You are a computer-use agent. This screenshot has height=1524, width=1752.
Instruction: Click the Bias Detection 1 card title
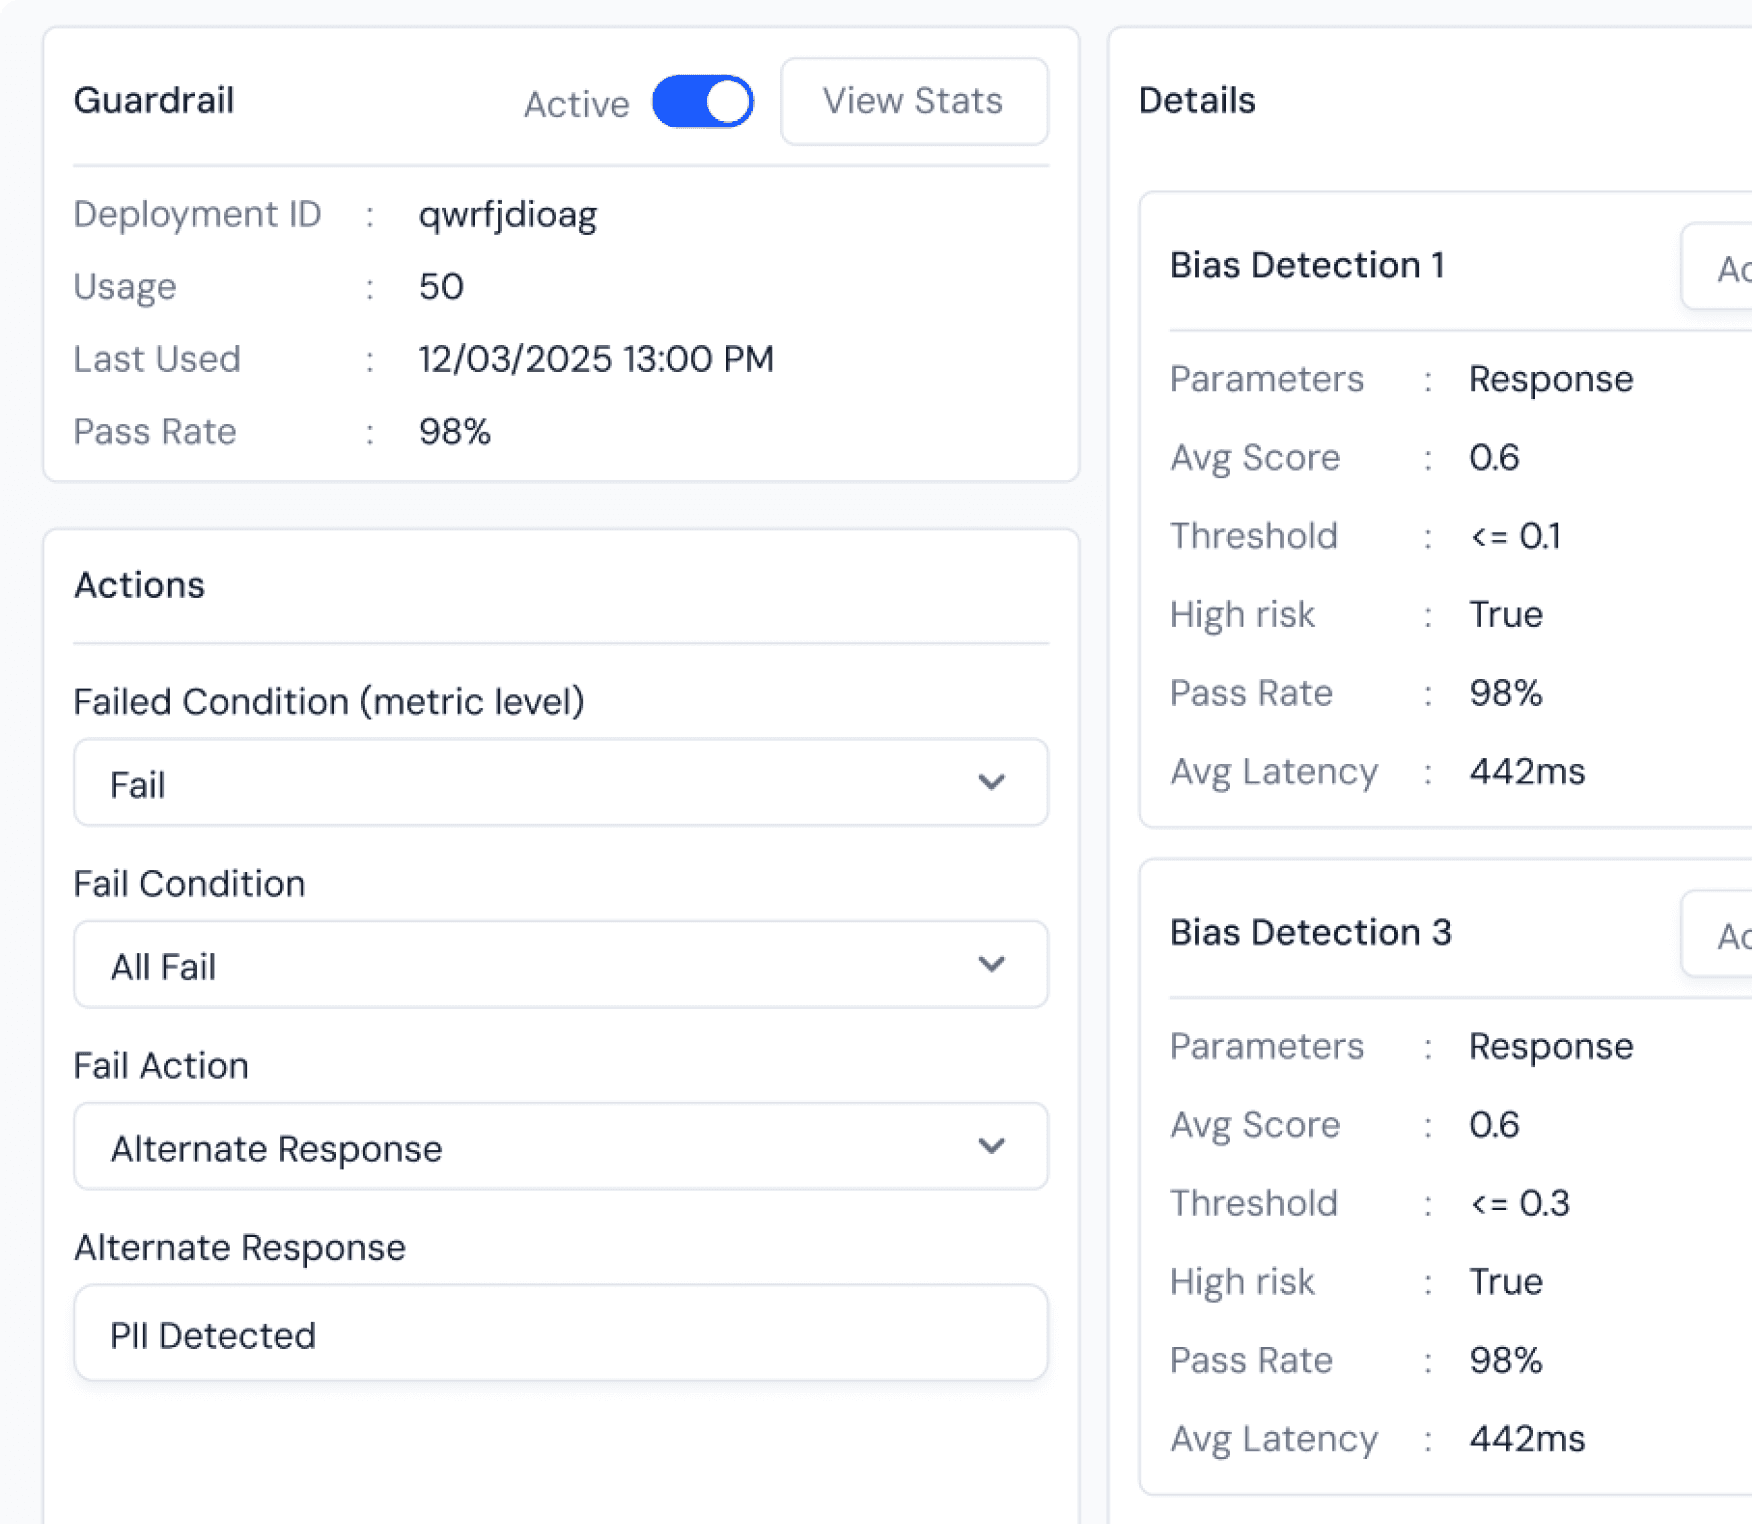click(1307, 265)
